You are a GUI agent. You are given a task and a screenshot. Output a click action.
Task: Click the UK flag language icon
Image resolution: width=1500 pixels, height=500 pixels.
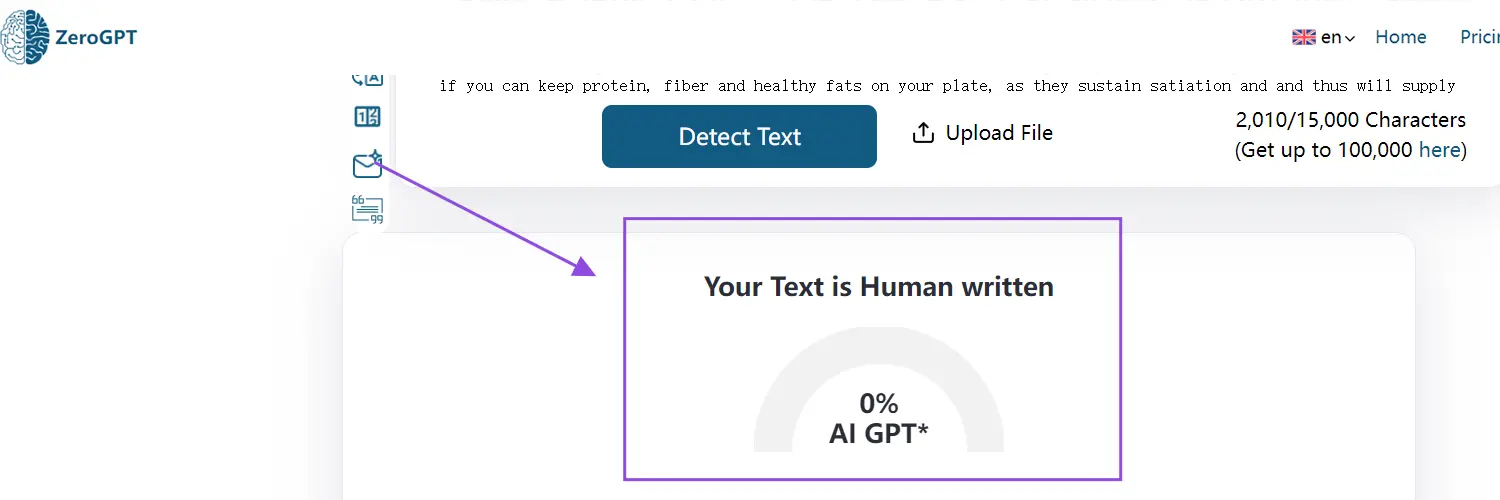pos(1304,37)
